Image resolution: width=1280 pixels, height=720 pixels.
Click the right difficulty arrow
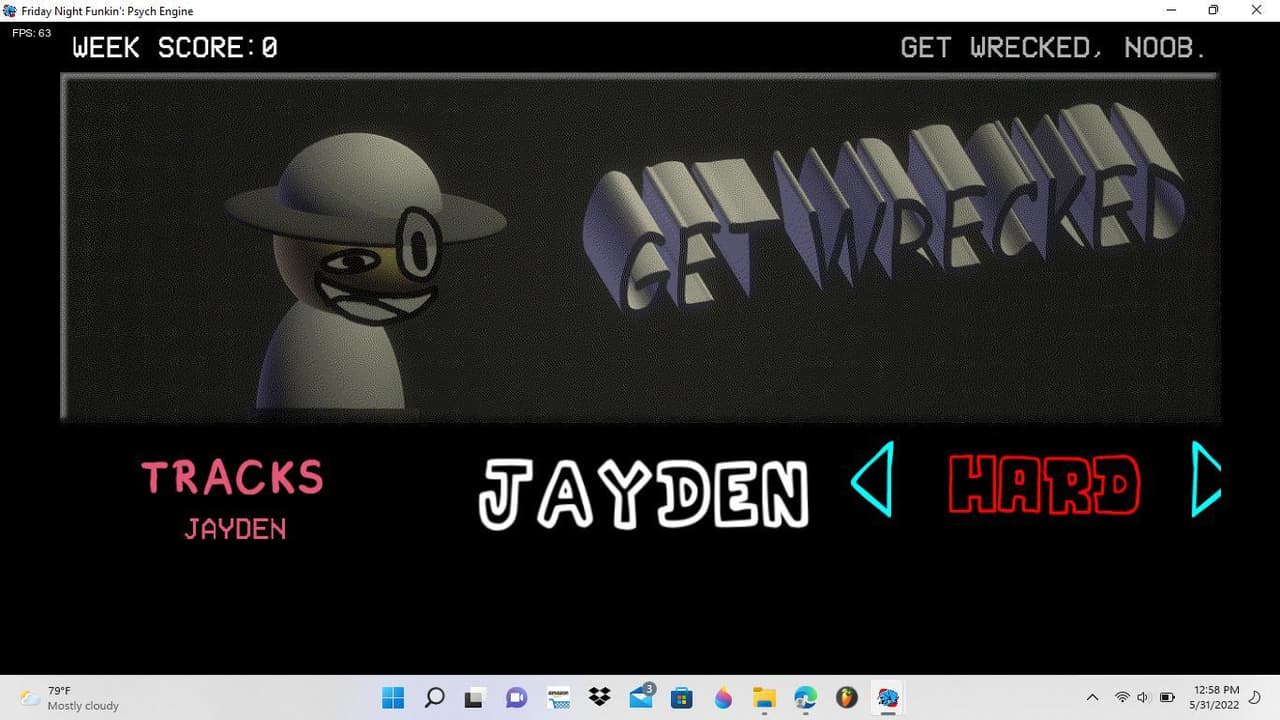(x=1206, y=480)
